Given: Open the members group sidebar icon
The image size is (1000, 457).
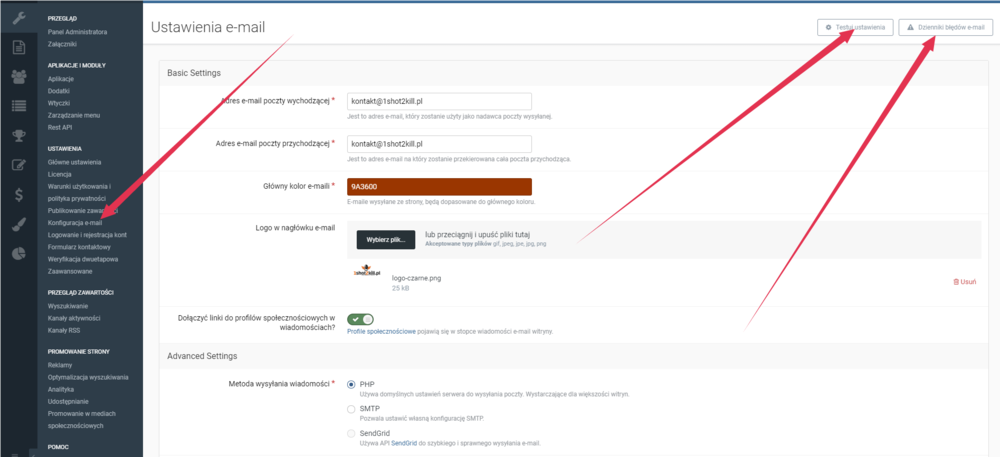Looking at the screenshot, I should click(18, 76).
